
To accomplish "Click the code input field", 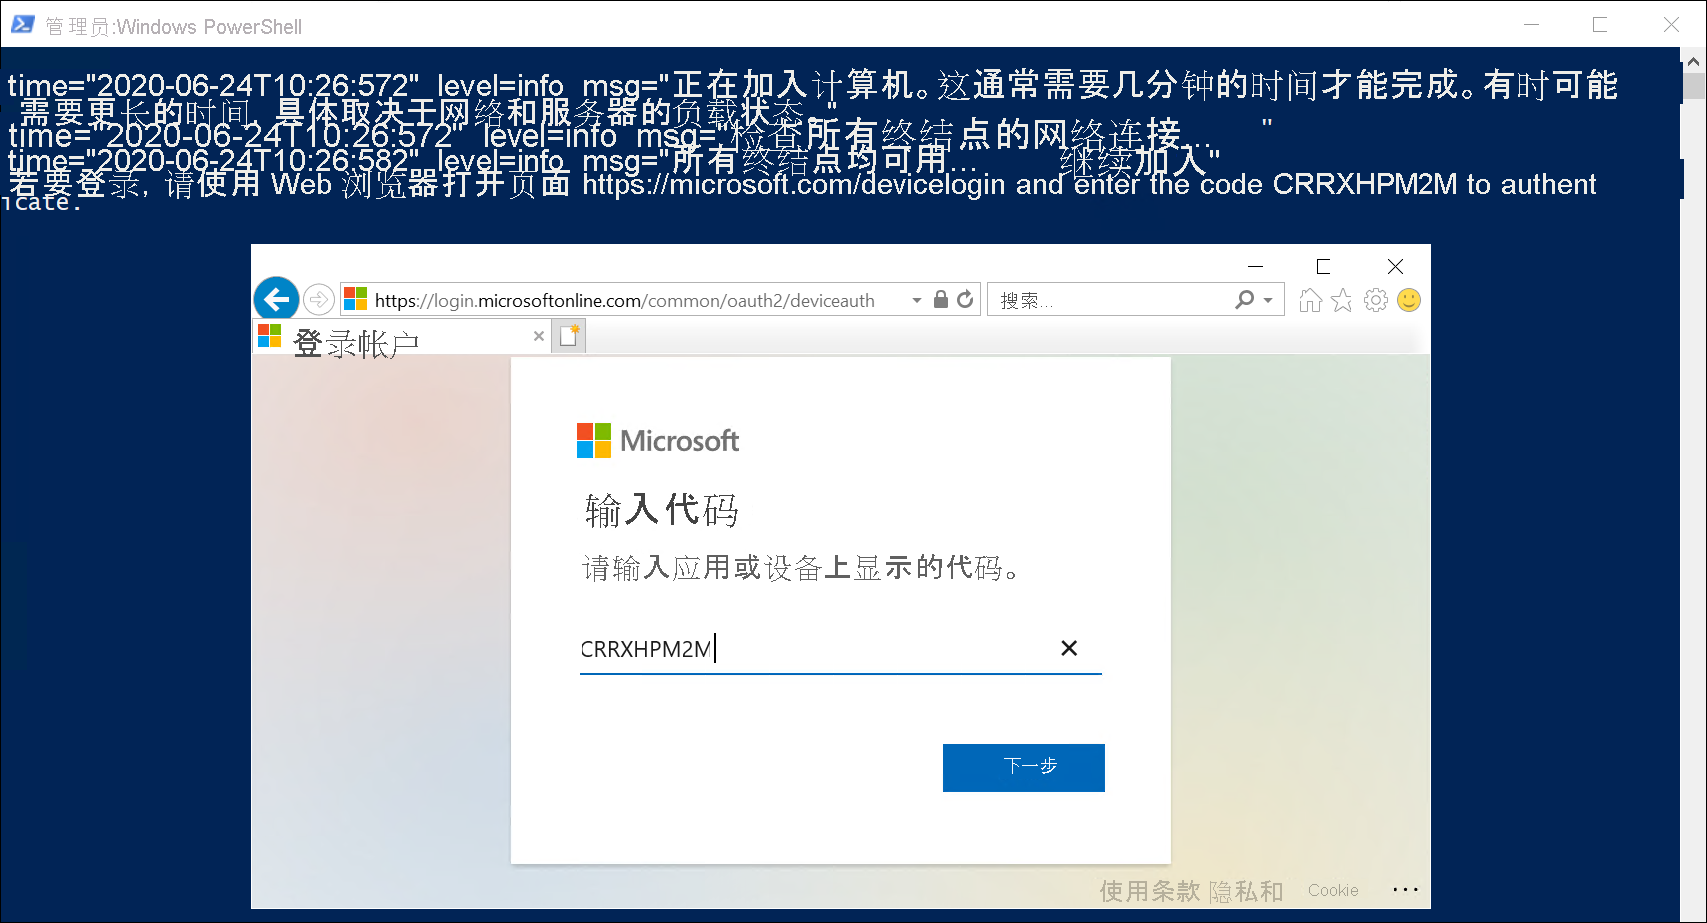I will [840, 649].
